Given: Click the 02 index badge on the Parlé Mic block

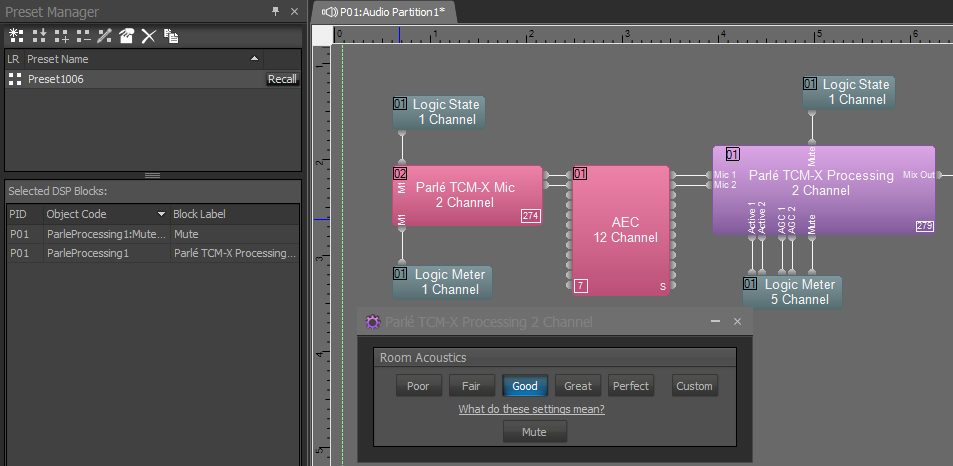Looking at the screenshot, I should click(x=400, y=174).
